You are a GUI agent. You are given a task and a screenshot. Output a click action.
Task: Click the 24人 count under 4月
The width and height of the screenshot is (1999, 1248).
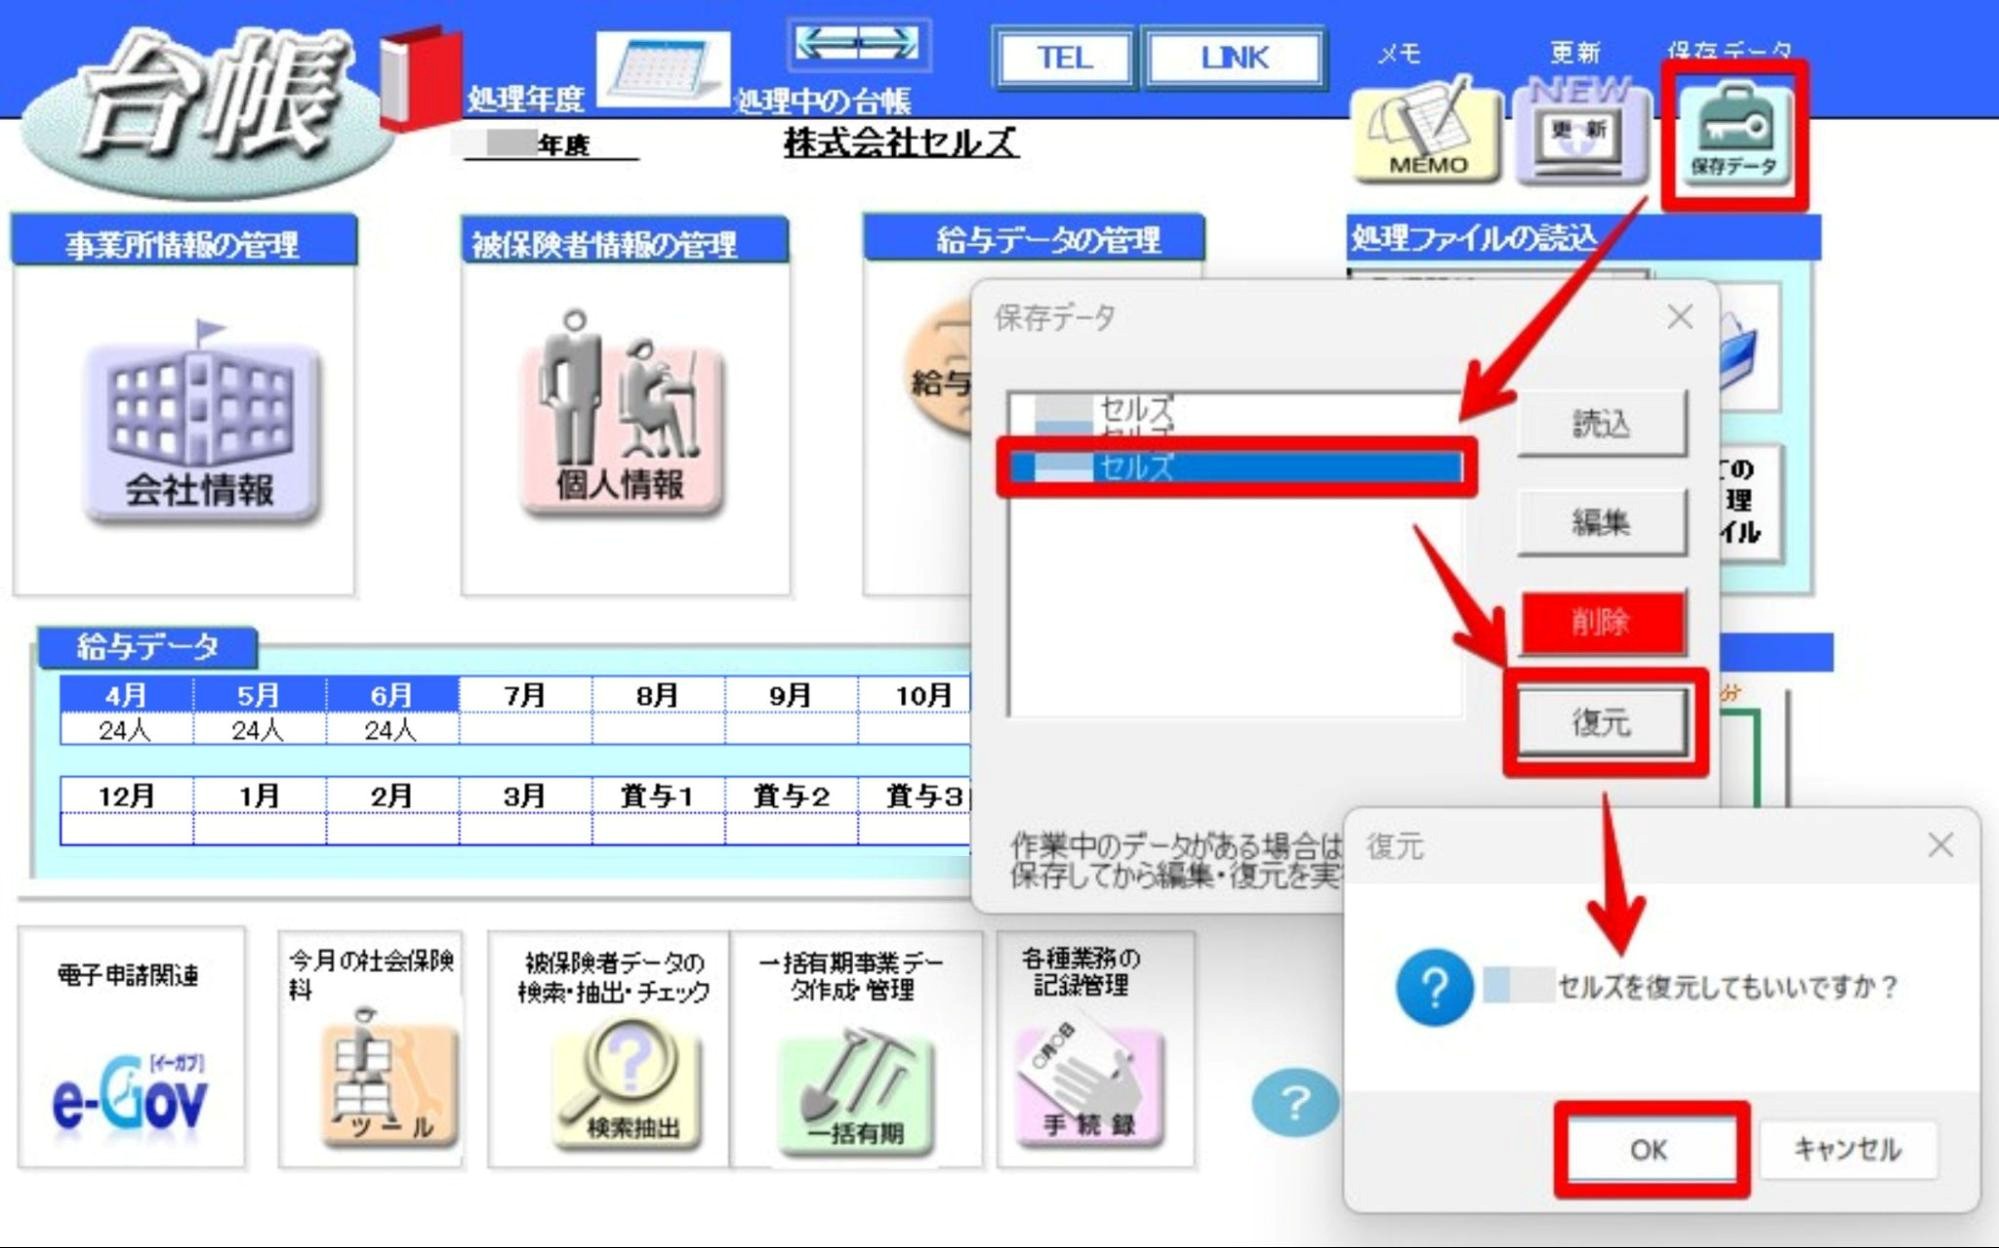pyautogui.click(x=126, y=730)
